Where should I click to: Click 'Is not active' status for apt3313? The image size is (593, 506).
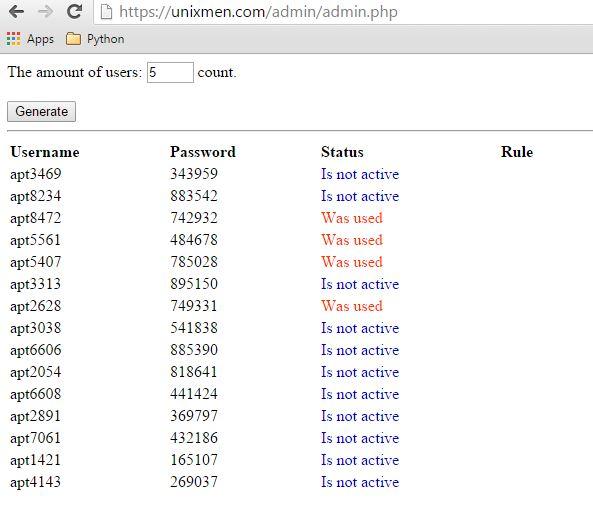click(360, 284)
